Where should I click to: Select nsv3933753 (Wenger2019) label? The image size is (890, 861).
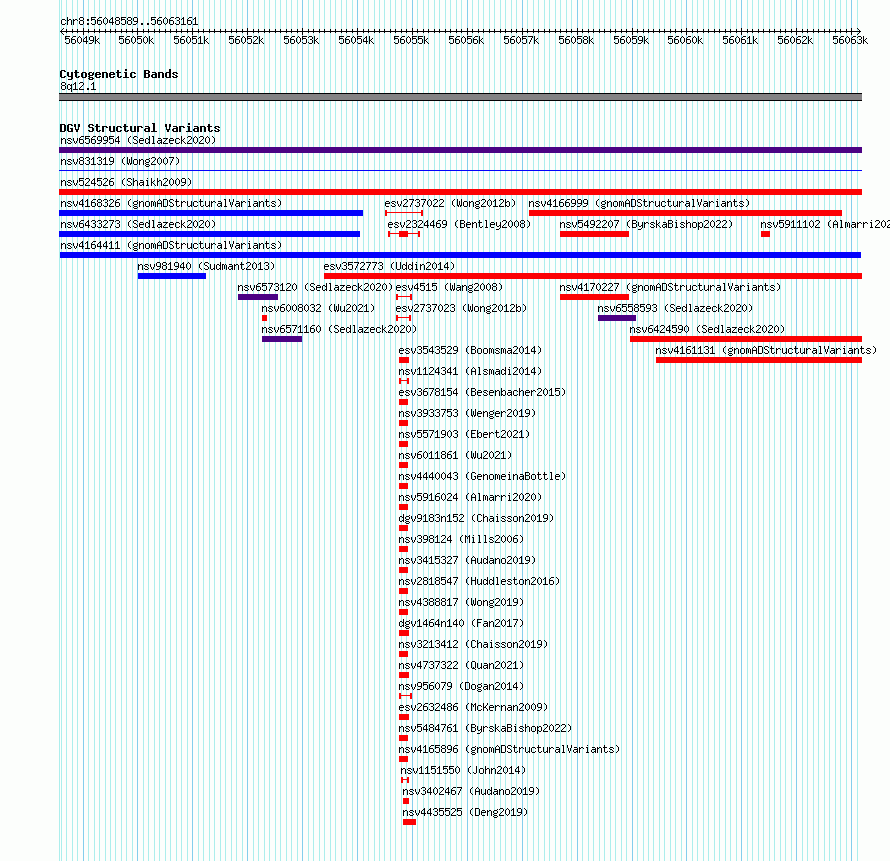(467, 413)
